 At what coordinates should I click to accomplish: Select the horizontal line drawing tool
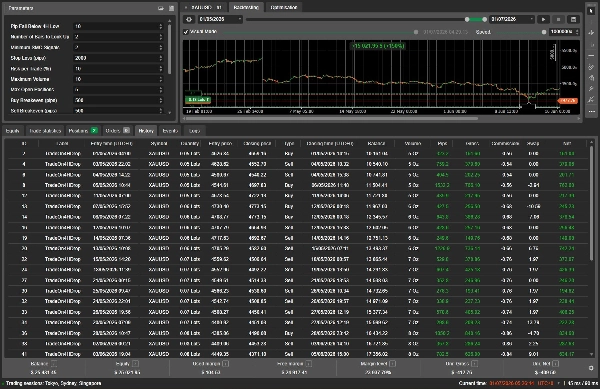click(x=591, y=56)
